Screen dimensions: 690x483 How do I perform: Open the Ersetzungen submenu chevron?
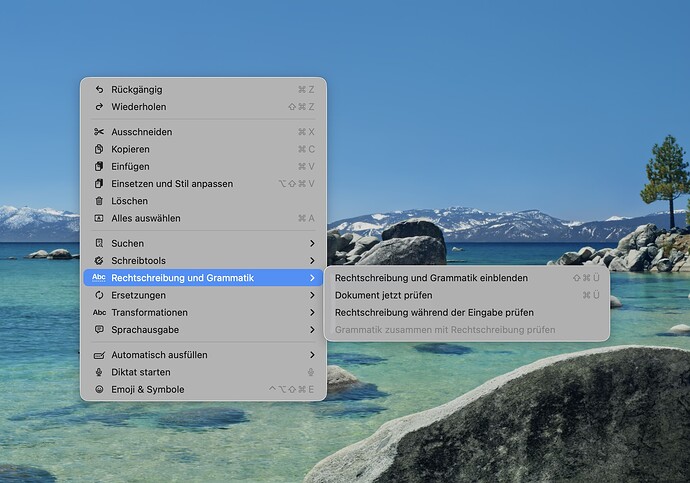tap(312, 295)
